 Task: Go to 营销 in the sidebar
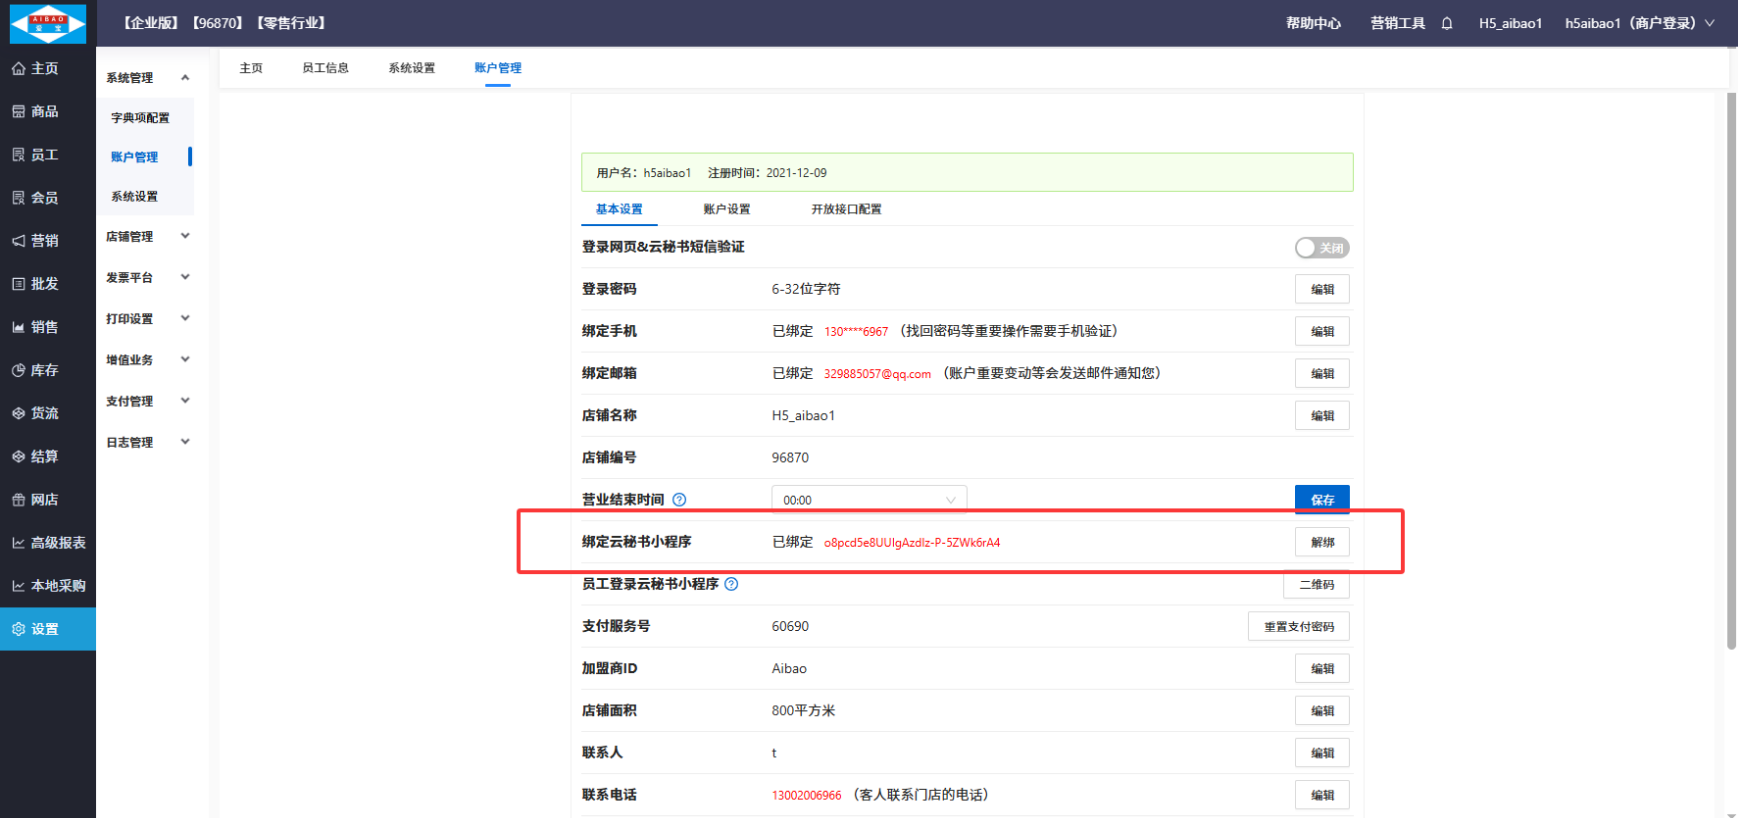pyautogui.click(x=44, y=241)
